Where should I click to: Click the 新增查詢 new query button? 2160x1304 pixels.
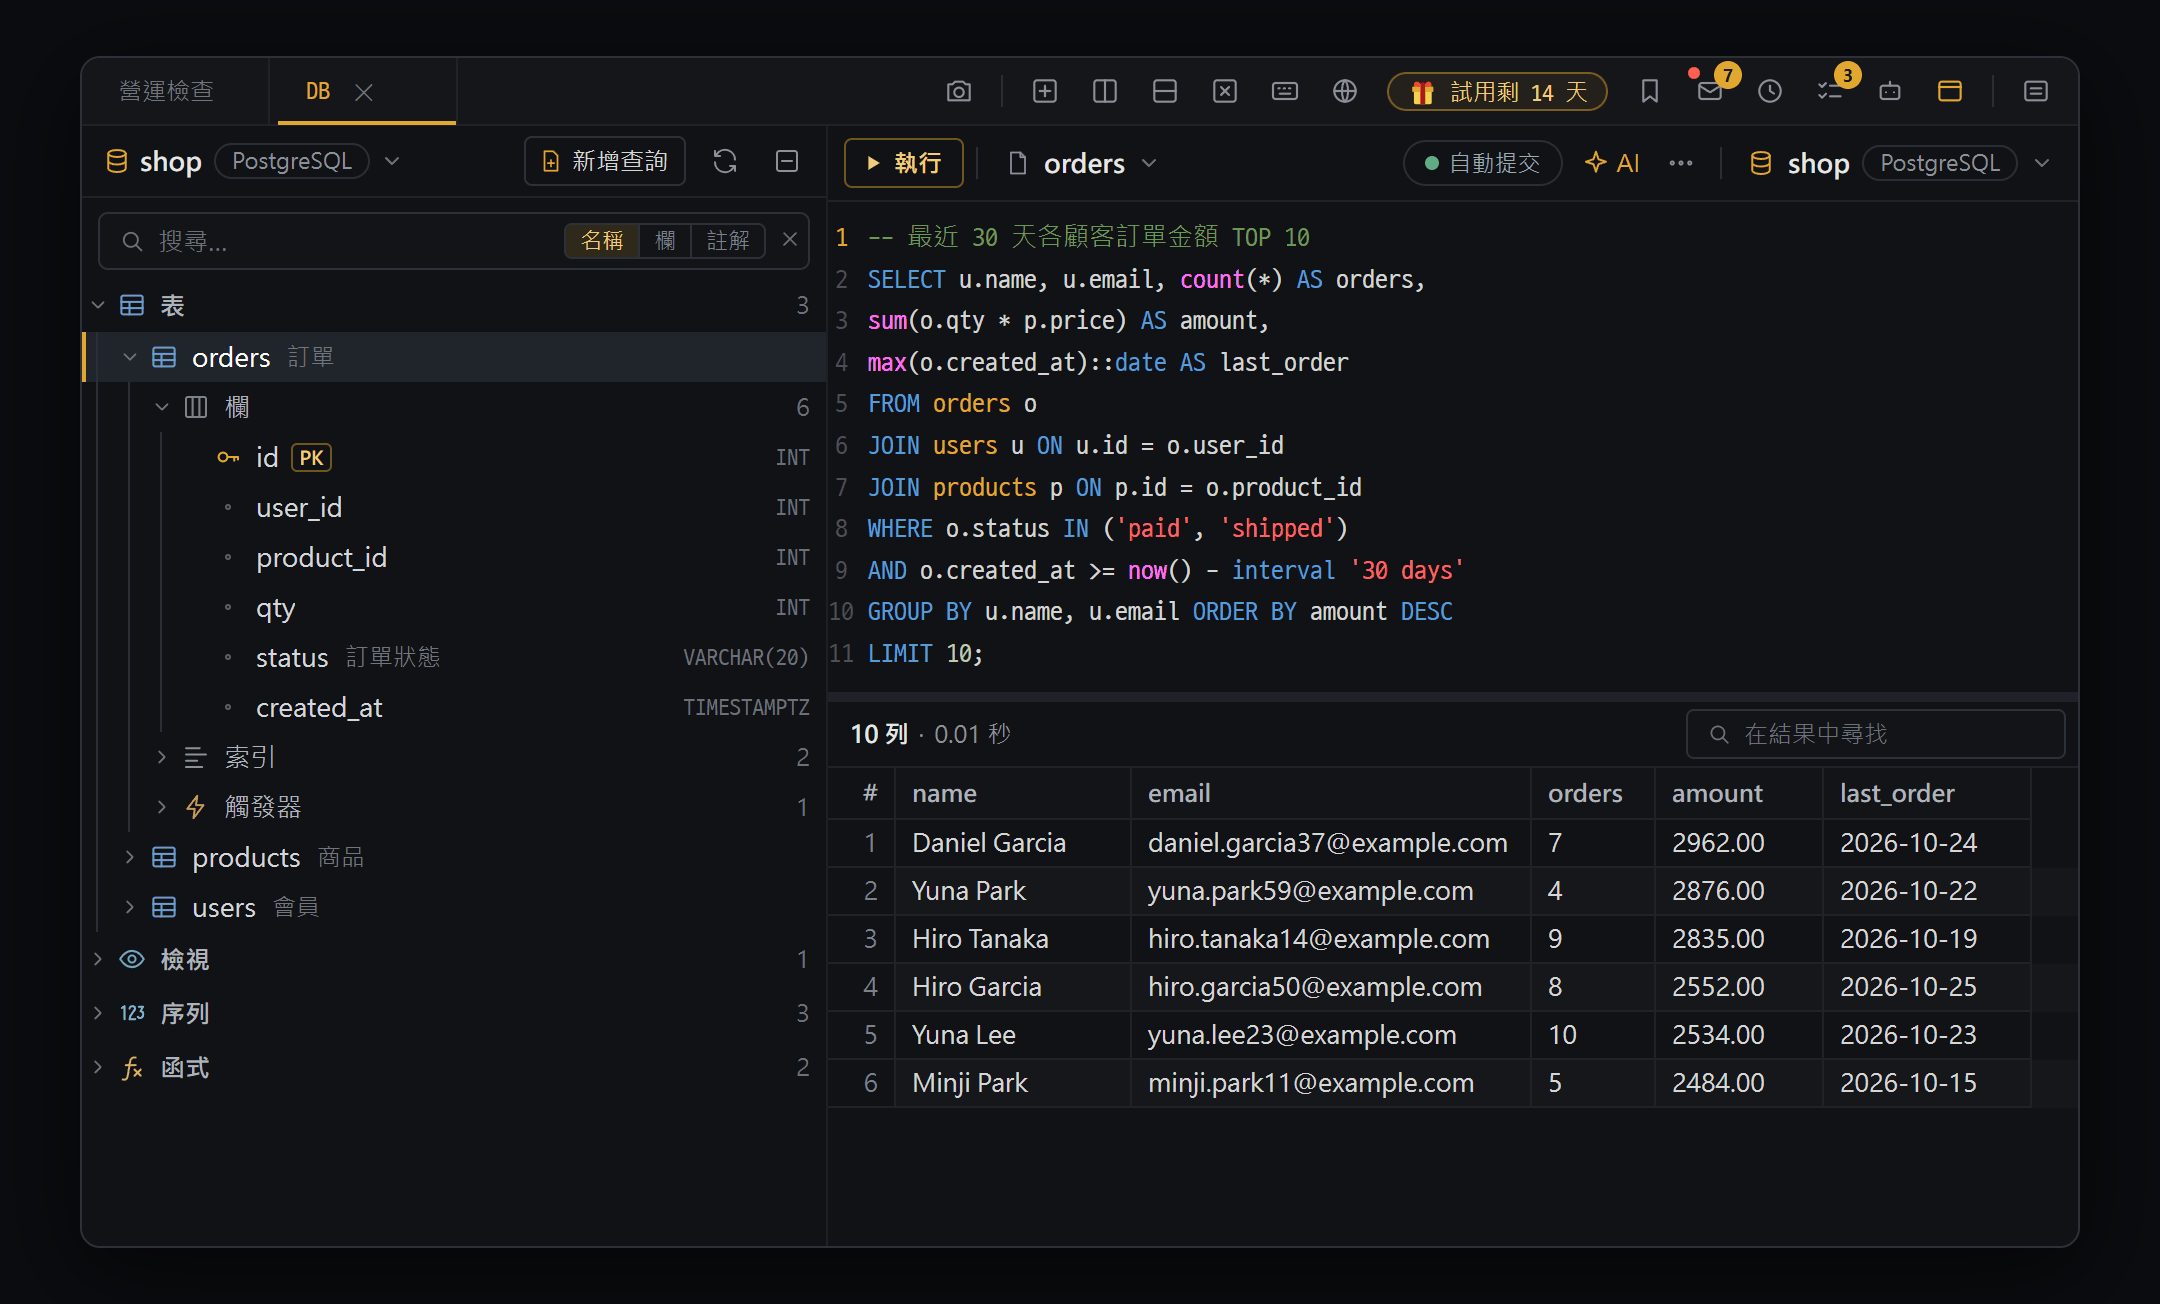pos(605,161)
